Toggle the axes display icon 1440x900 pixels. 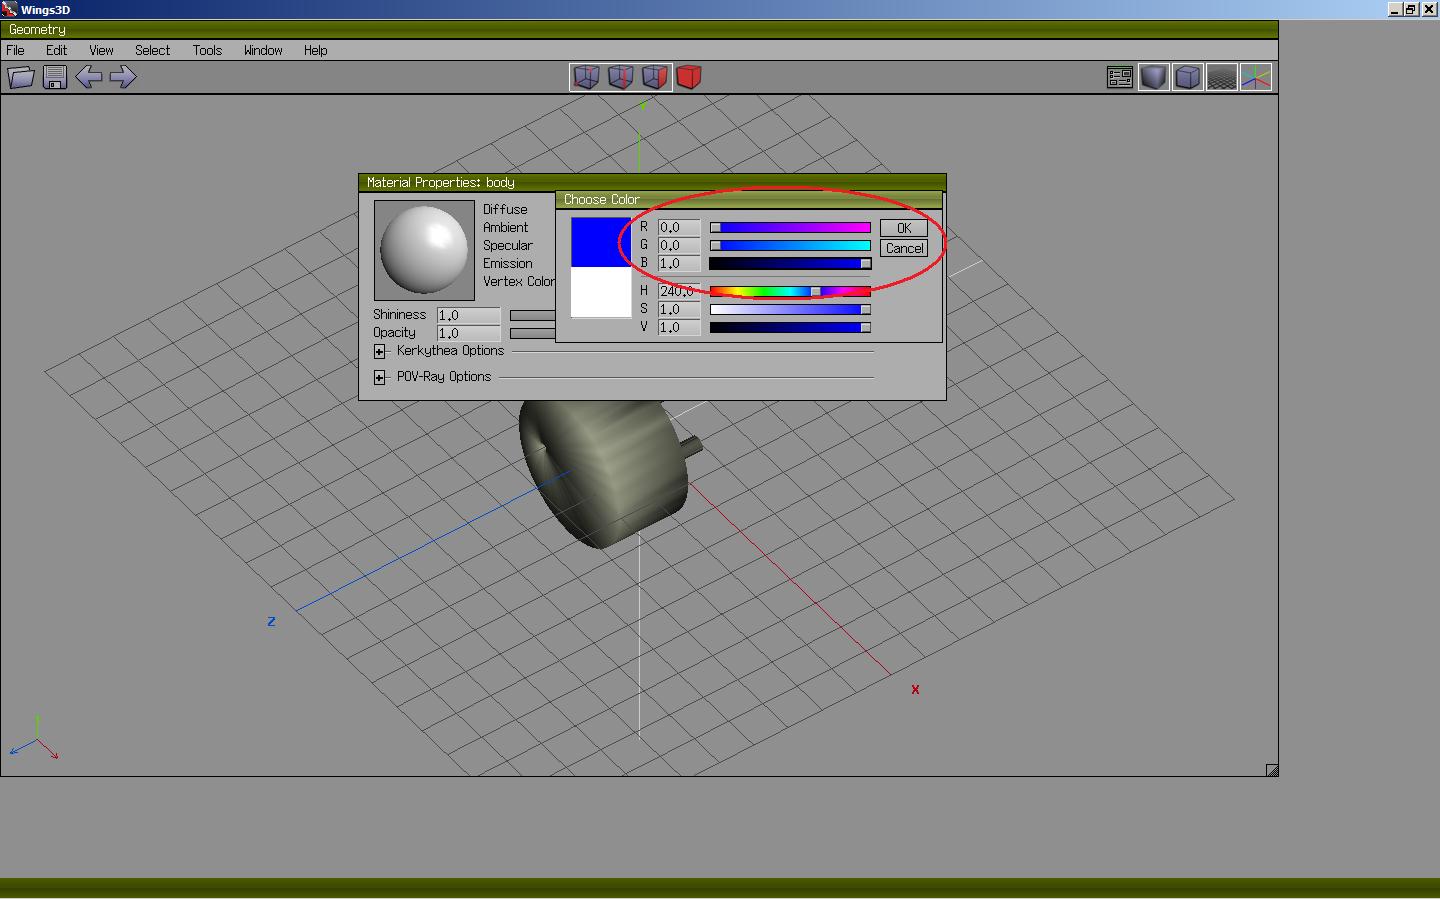click(x=1256, y=77)
